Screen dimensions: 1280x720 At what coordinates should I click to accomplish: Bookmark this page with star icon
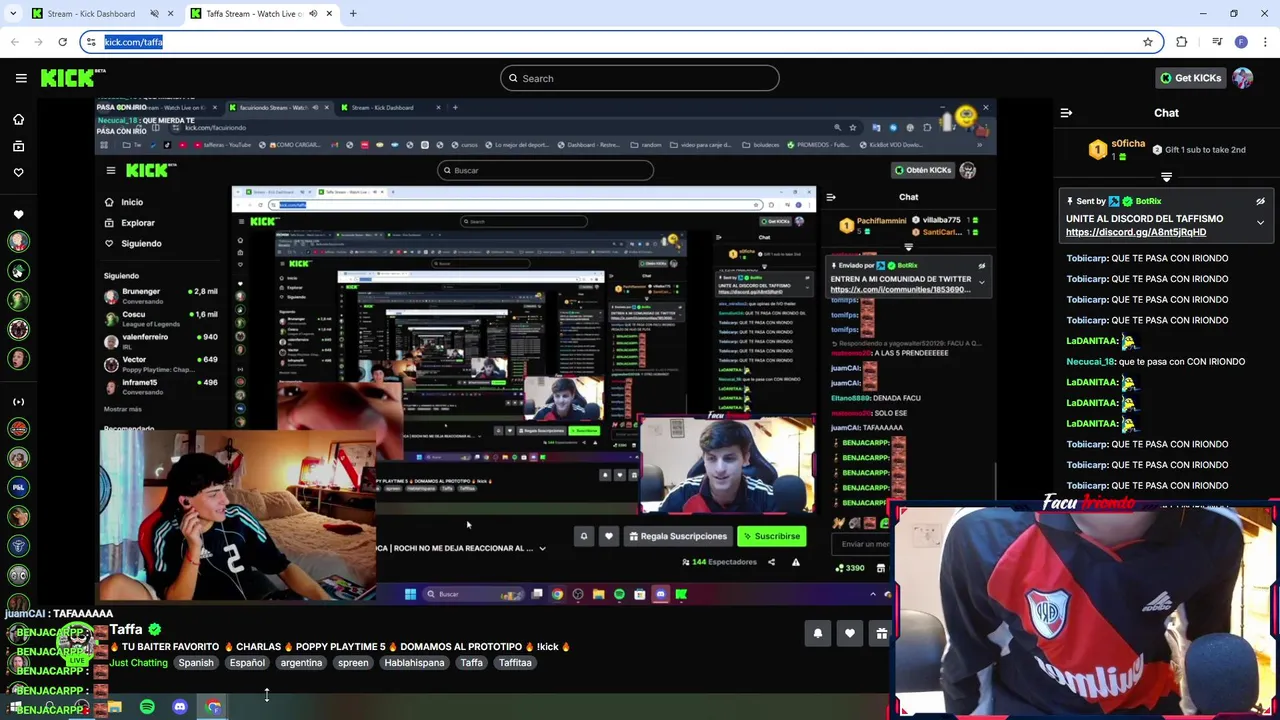(x=1148, y=42)
